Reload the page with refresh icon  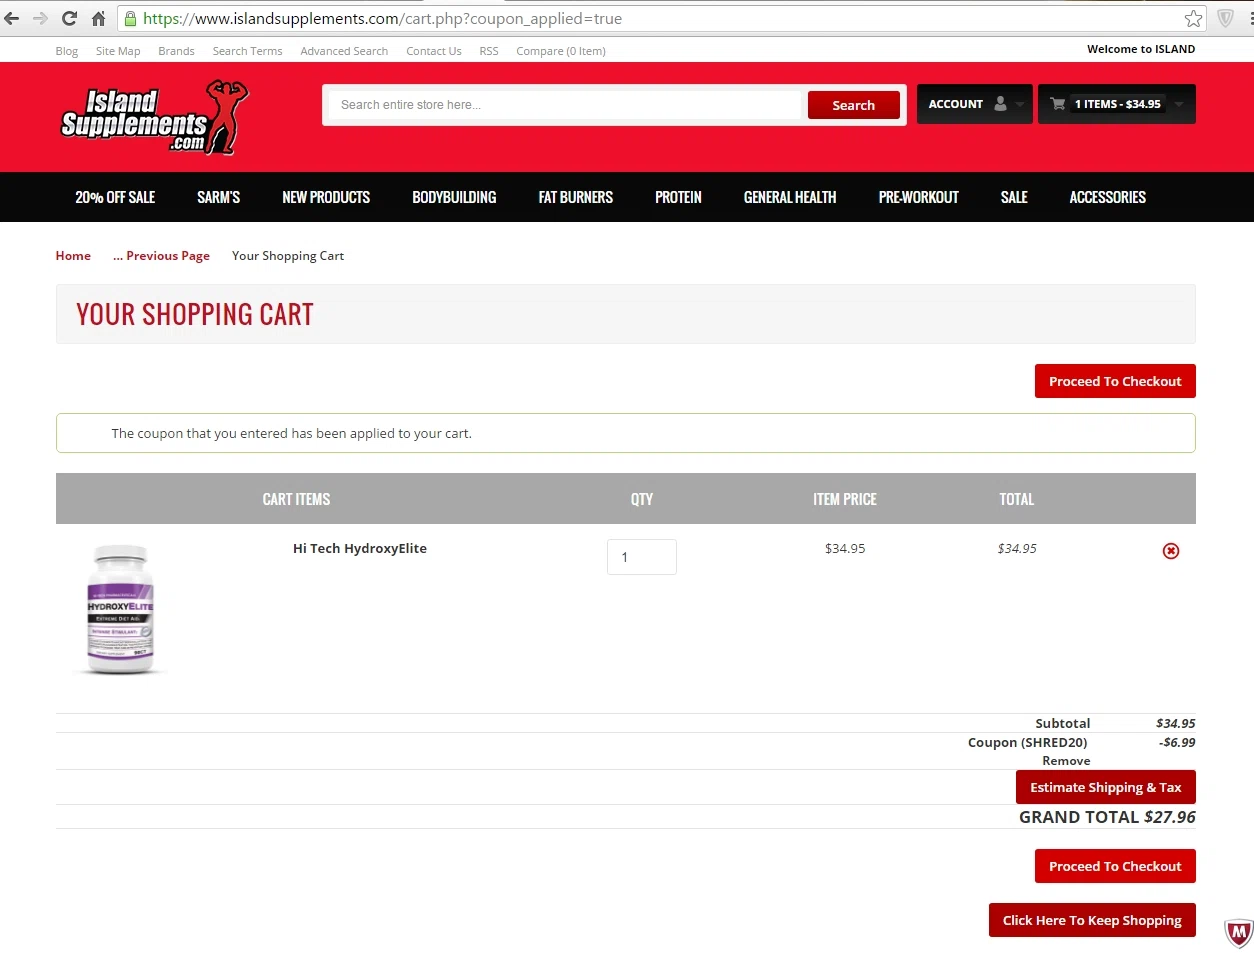[x=69, y=18]
